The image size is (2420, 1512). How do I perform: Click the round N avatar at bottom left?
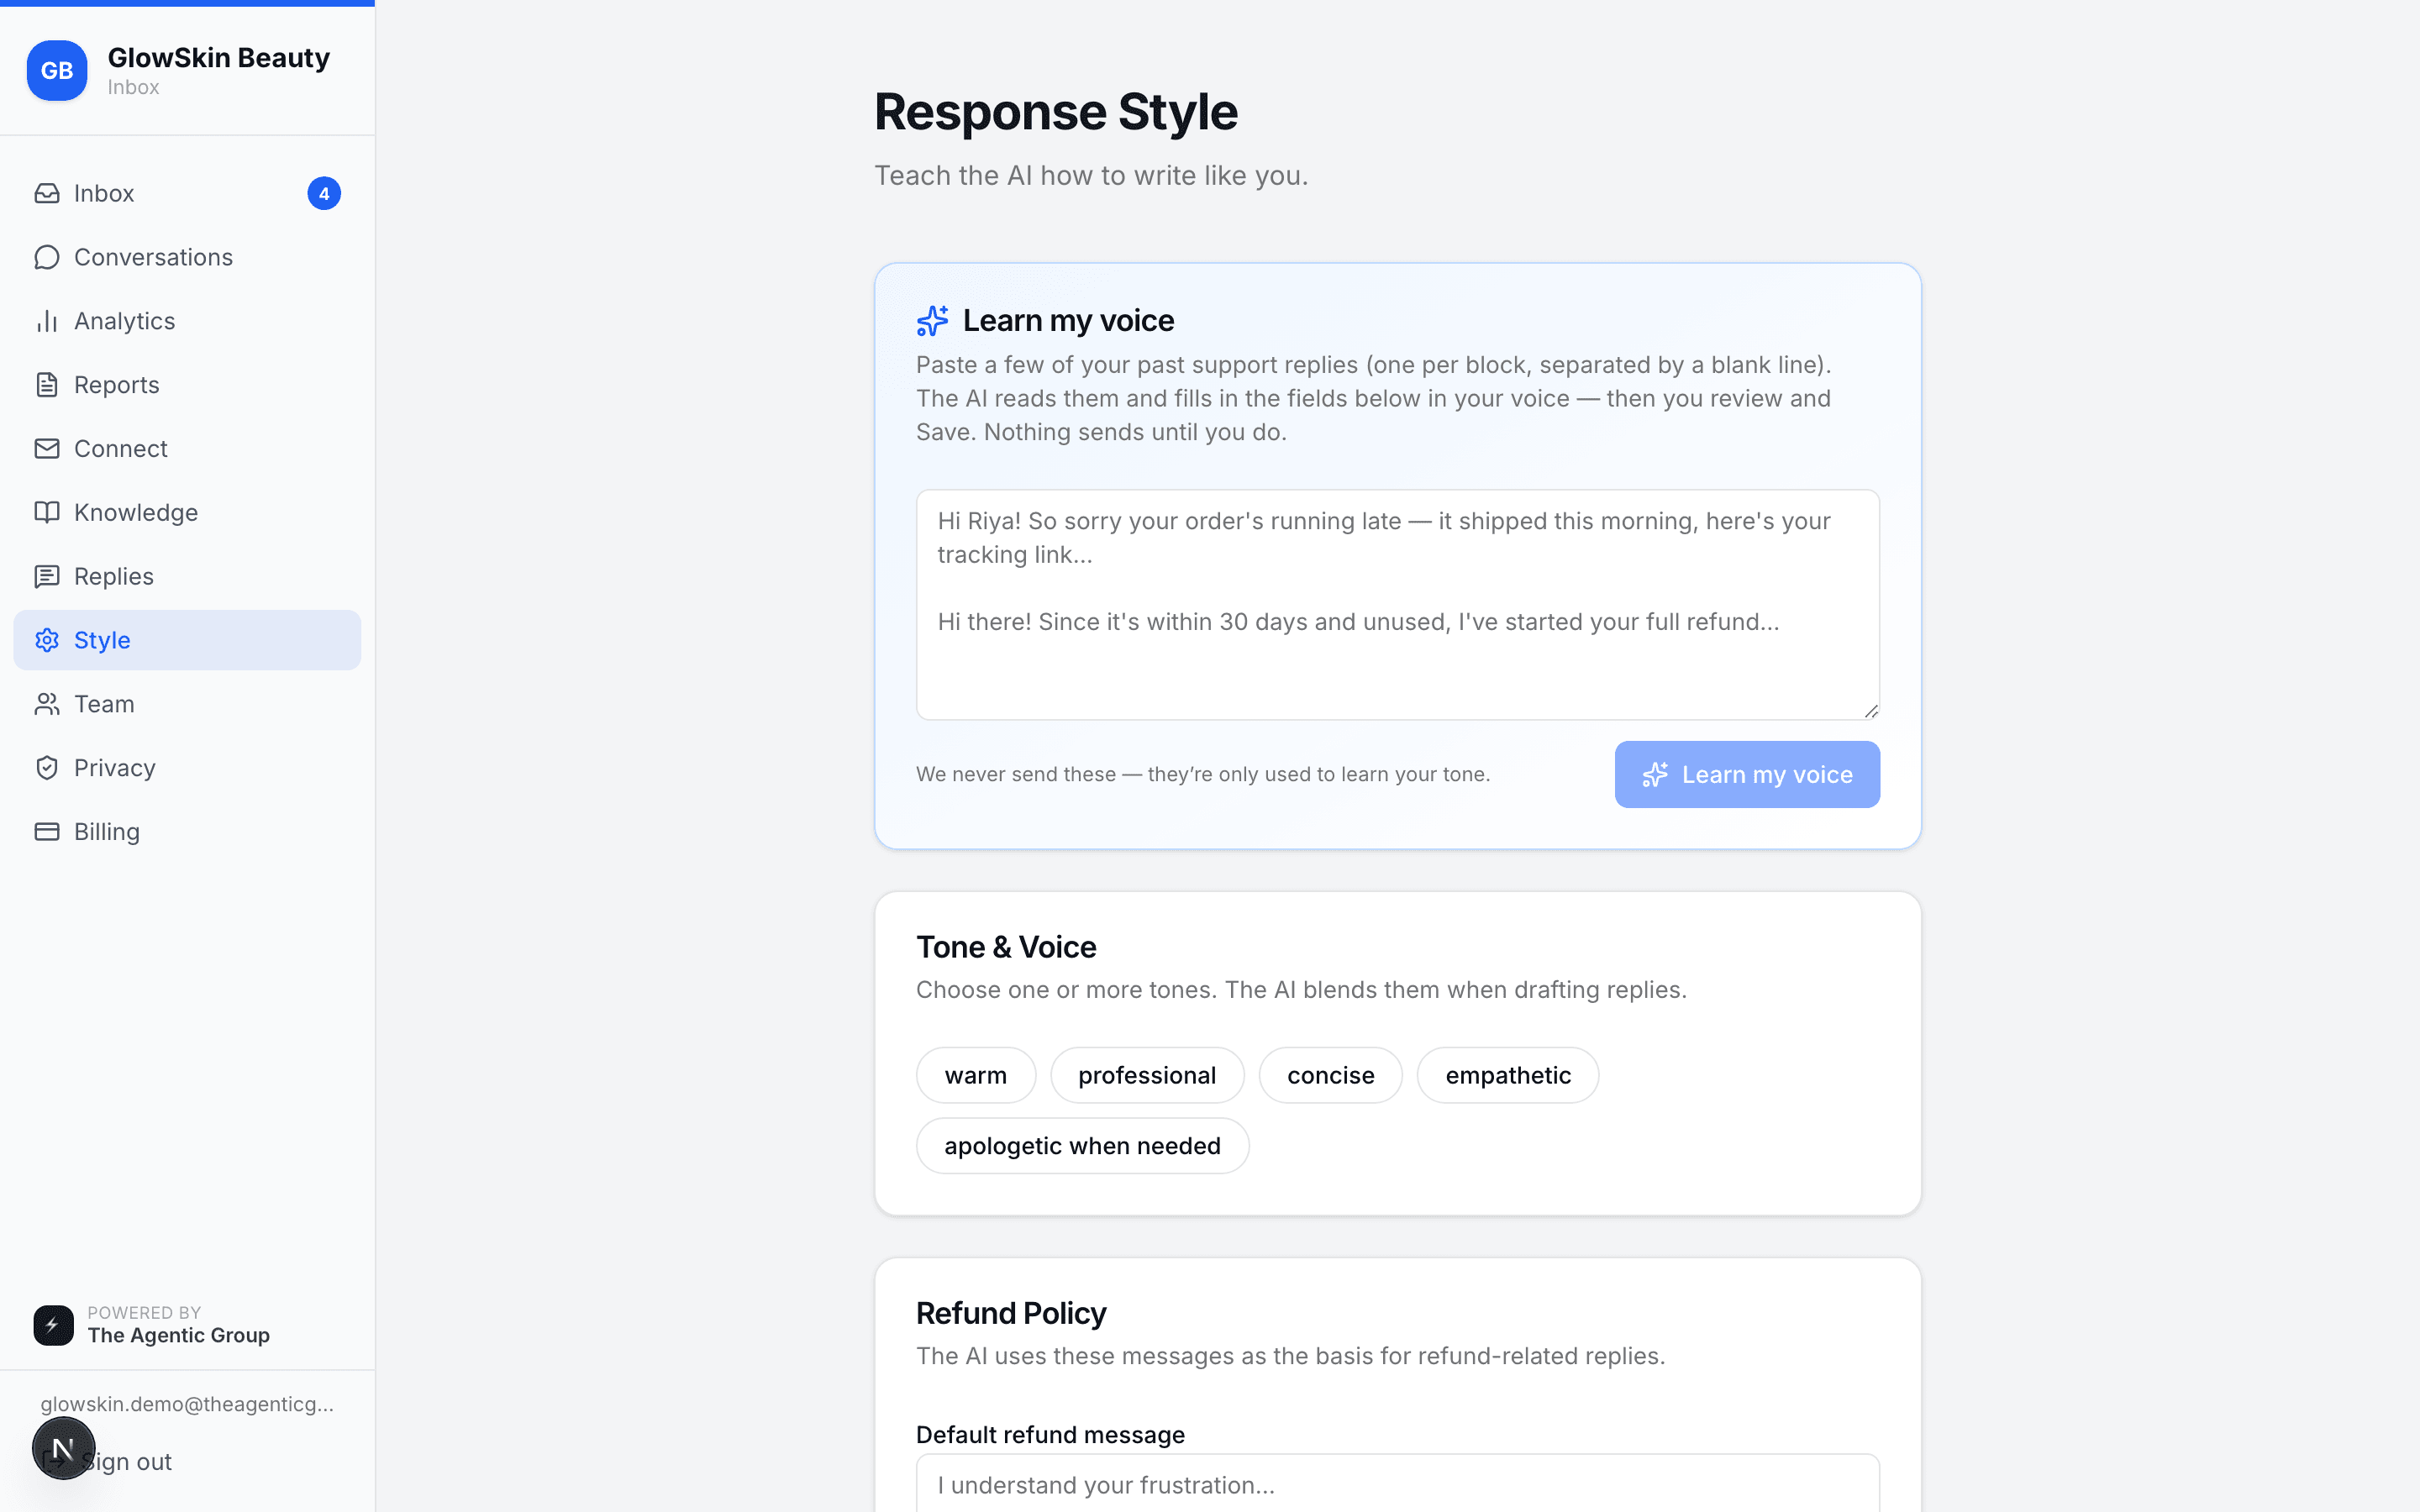pos(63,1448)
